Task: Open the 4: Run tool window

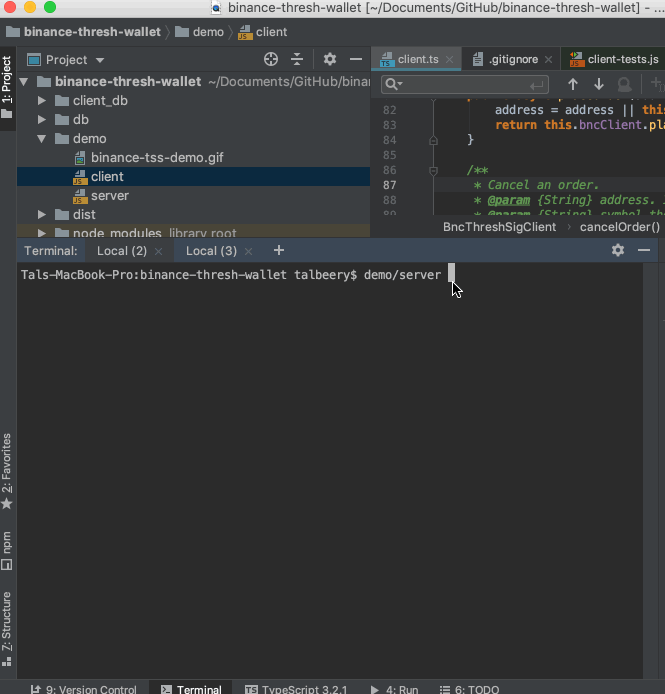Action: tap(394, 689)
